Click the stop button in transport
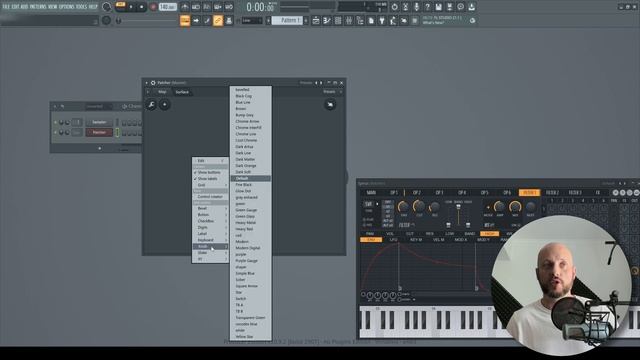 tap(141, 7)
